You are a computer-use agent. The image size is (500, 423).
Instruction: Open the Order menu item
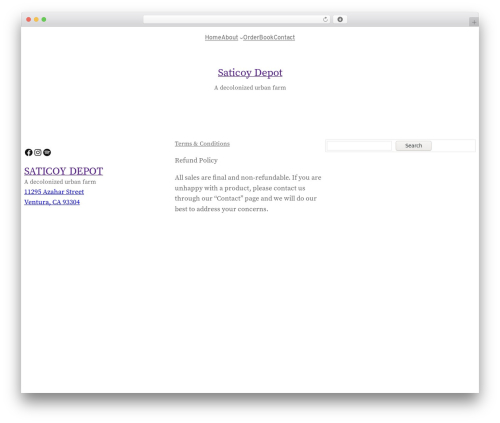(x=251, y=37)
